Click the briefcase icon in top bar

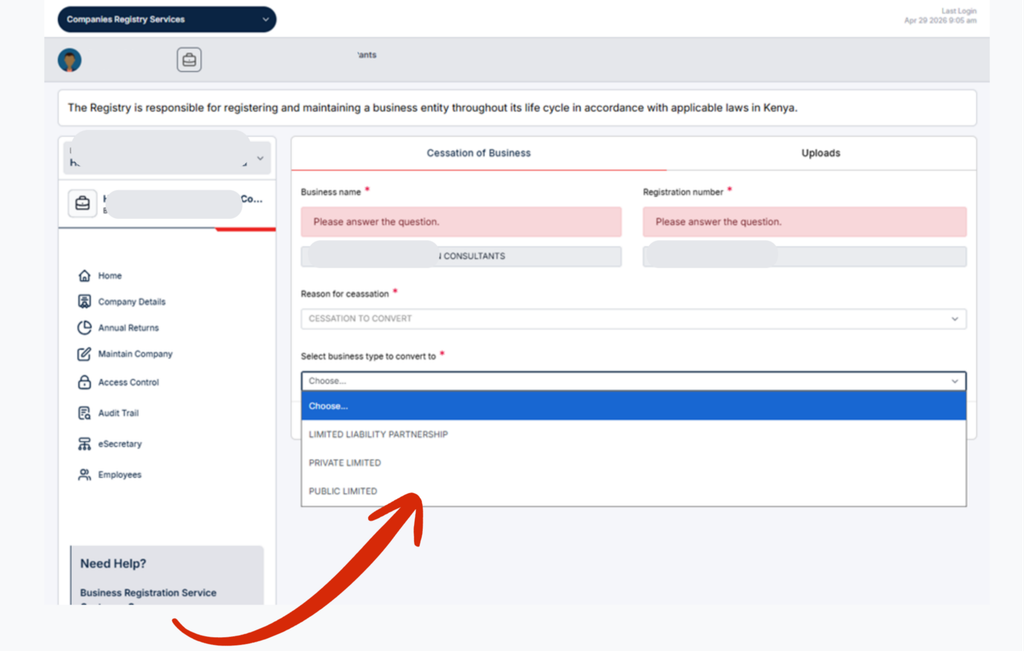(x=189, y=60)
